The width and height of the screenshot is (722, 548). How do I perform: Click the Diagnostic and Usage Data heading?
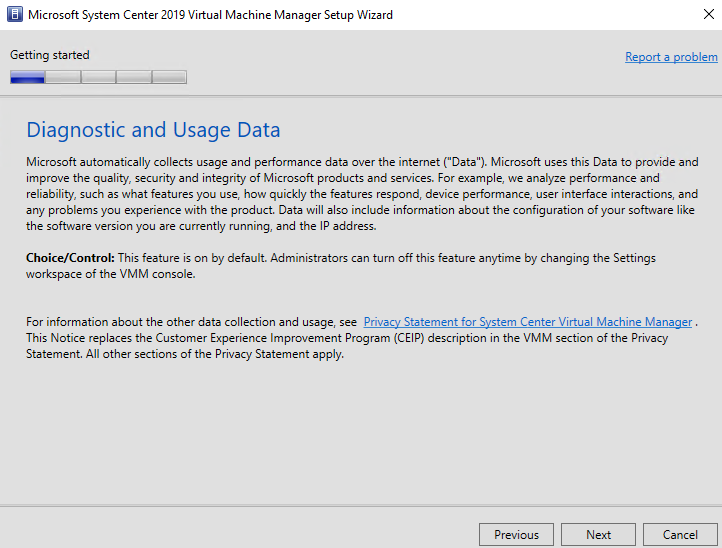tap(153, 130)
